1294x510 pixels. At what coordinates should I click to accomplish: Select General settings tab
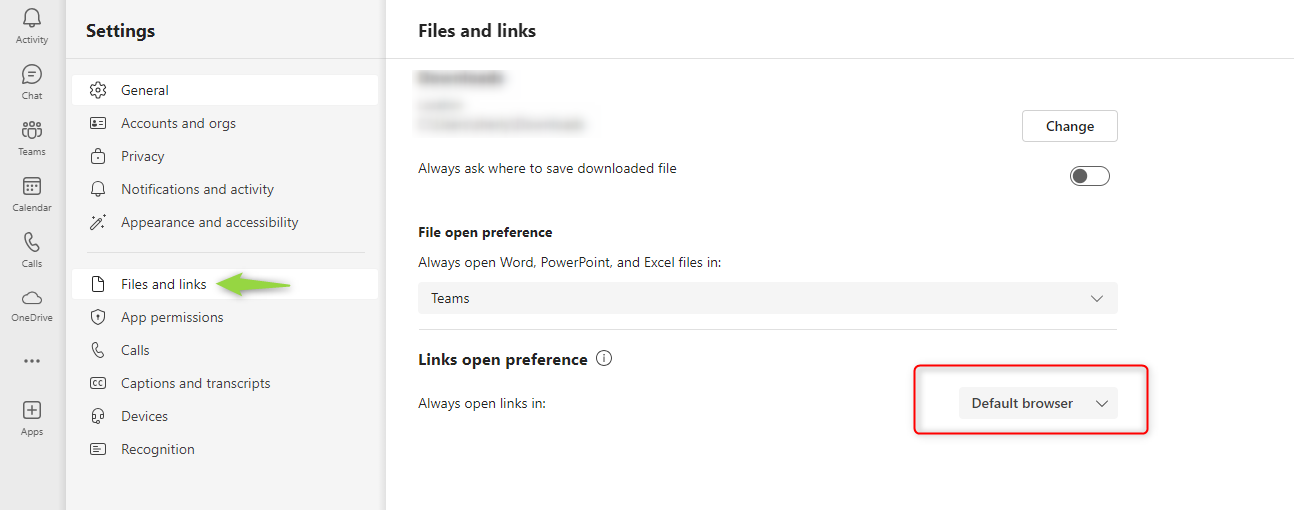point(145,90)
